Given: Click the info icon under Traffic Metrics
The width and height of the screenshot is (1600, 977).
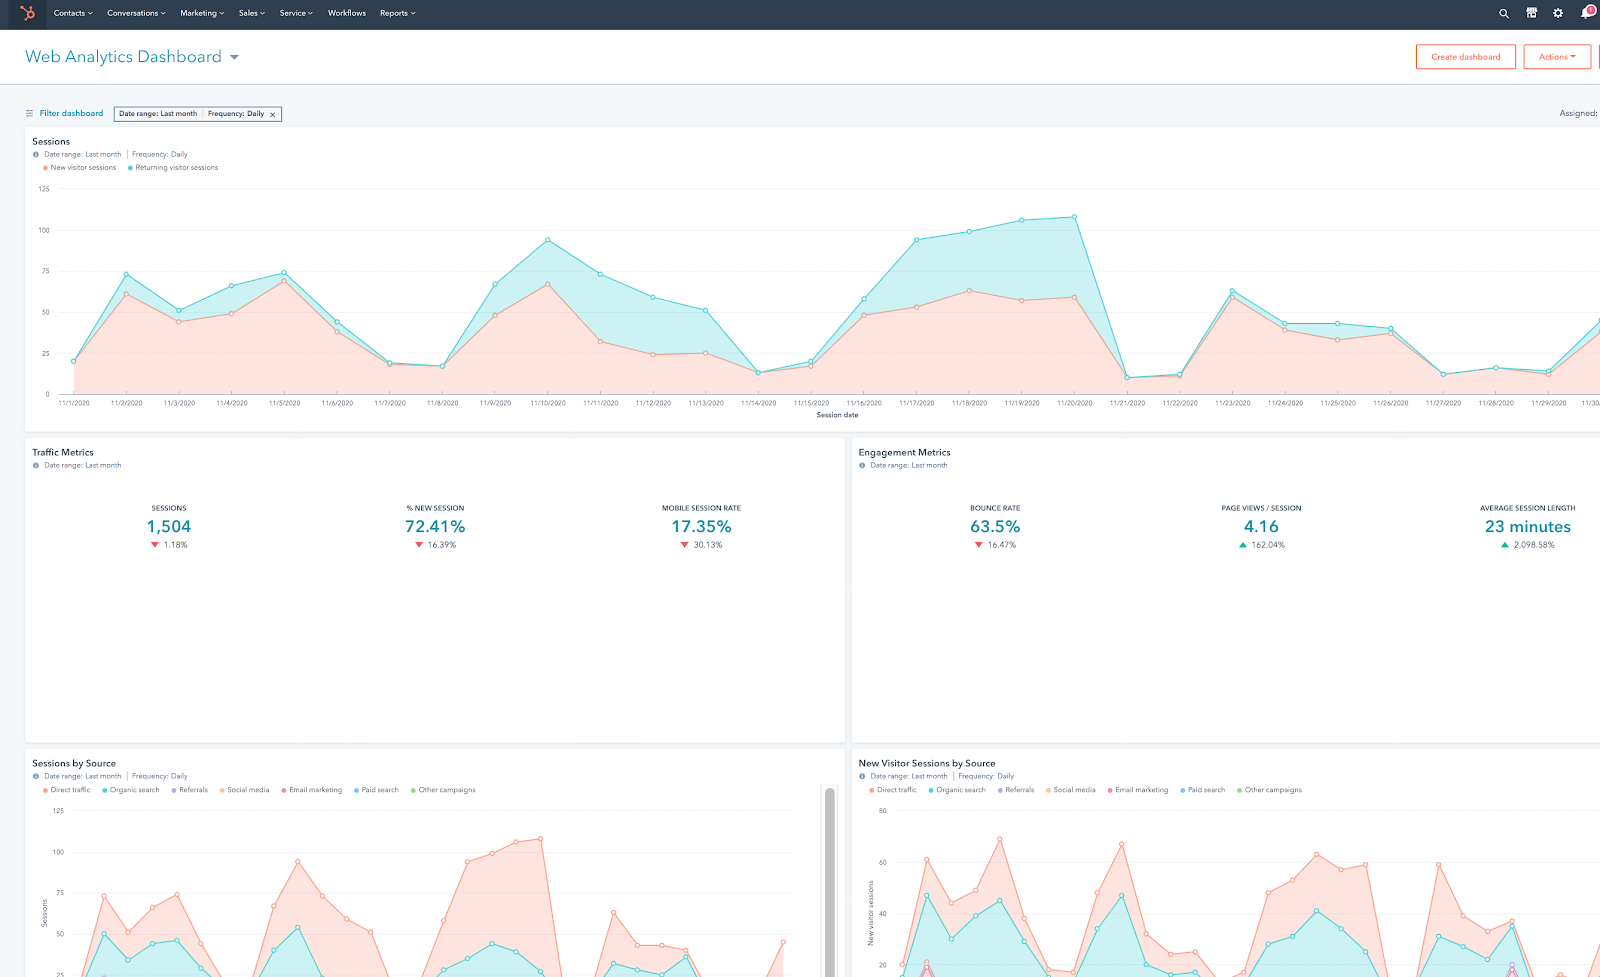Looking at the screenshot, I should 36,466.
